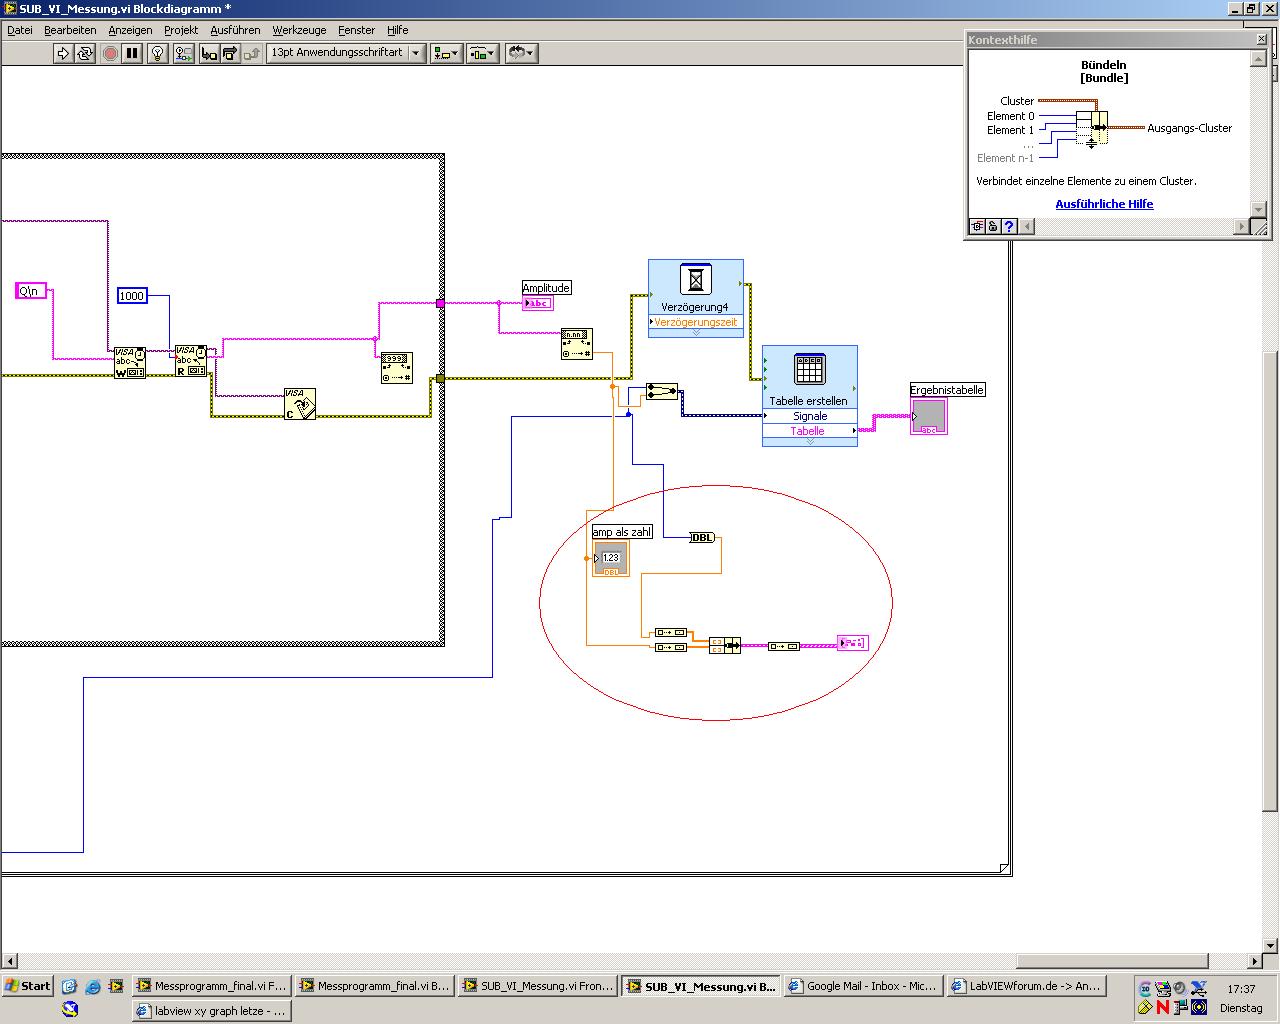The width and height of the screenshot is (1280, 1024).
Task: Open labview xy graph letze taskbar item
Action: pos(212,1011)
